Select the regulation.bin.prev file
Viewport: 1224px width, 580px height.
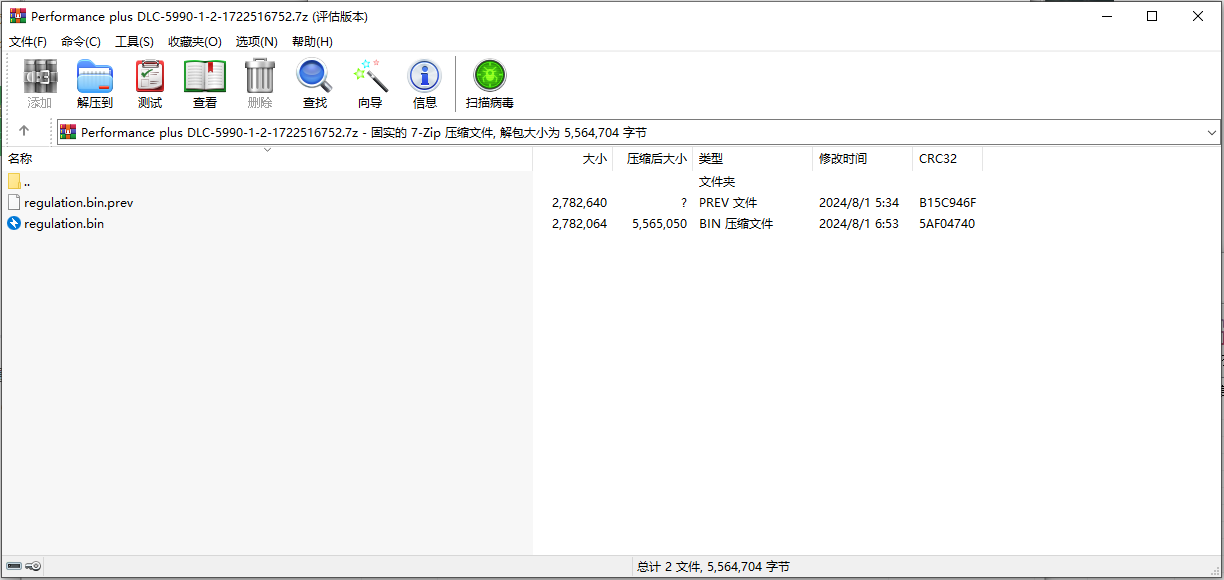(79, 202)
